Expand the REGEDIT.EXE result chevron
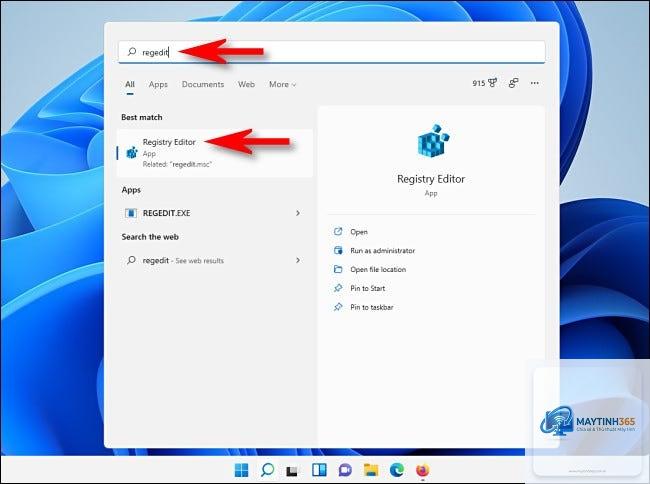Screen dimensions: 650x484 click(298, 213)
